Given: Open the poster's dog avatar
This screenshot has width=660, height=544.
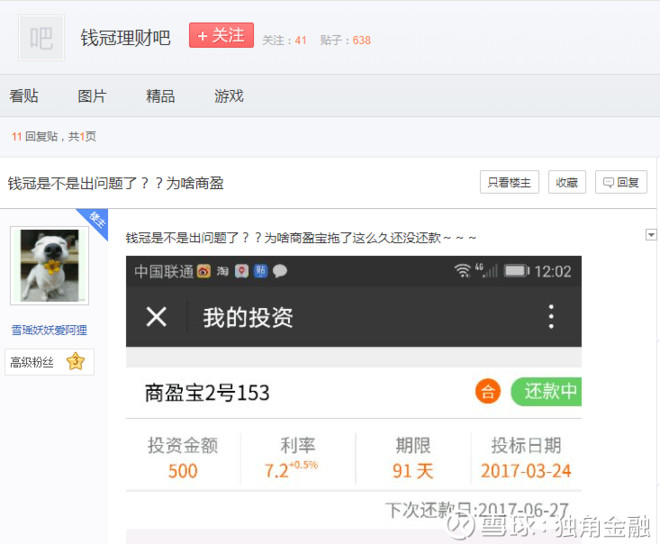Looking at the screenshot, I should coord(50,265).
